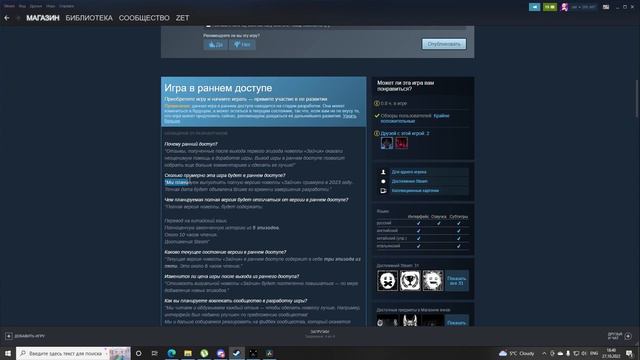
Task: Click the green notifications mail icon
Action: click(550, 7)
